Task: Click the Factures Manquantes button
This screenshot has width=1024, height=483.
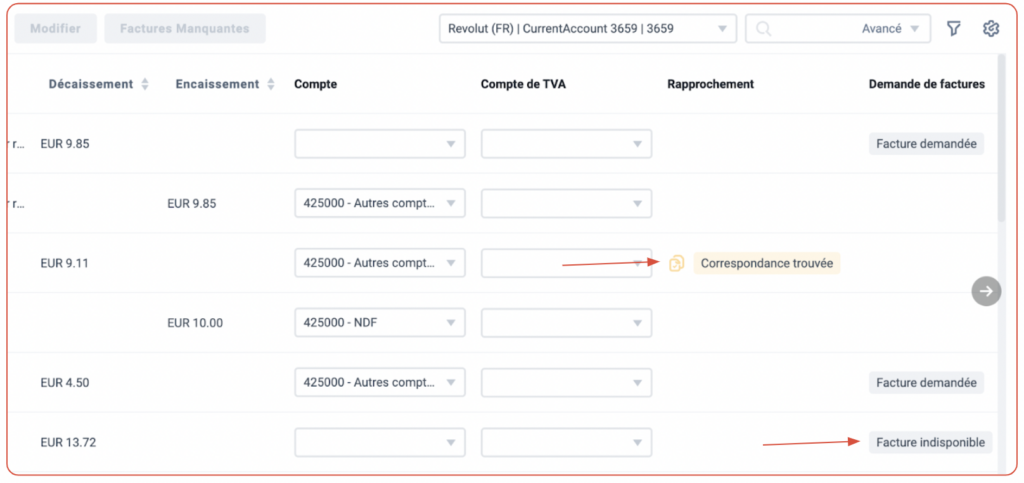Action: pyautogui.click(x=185, y=29)
